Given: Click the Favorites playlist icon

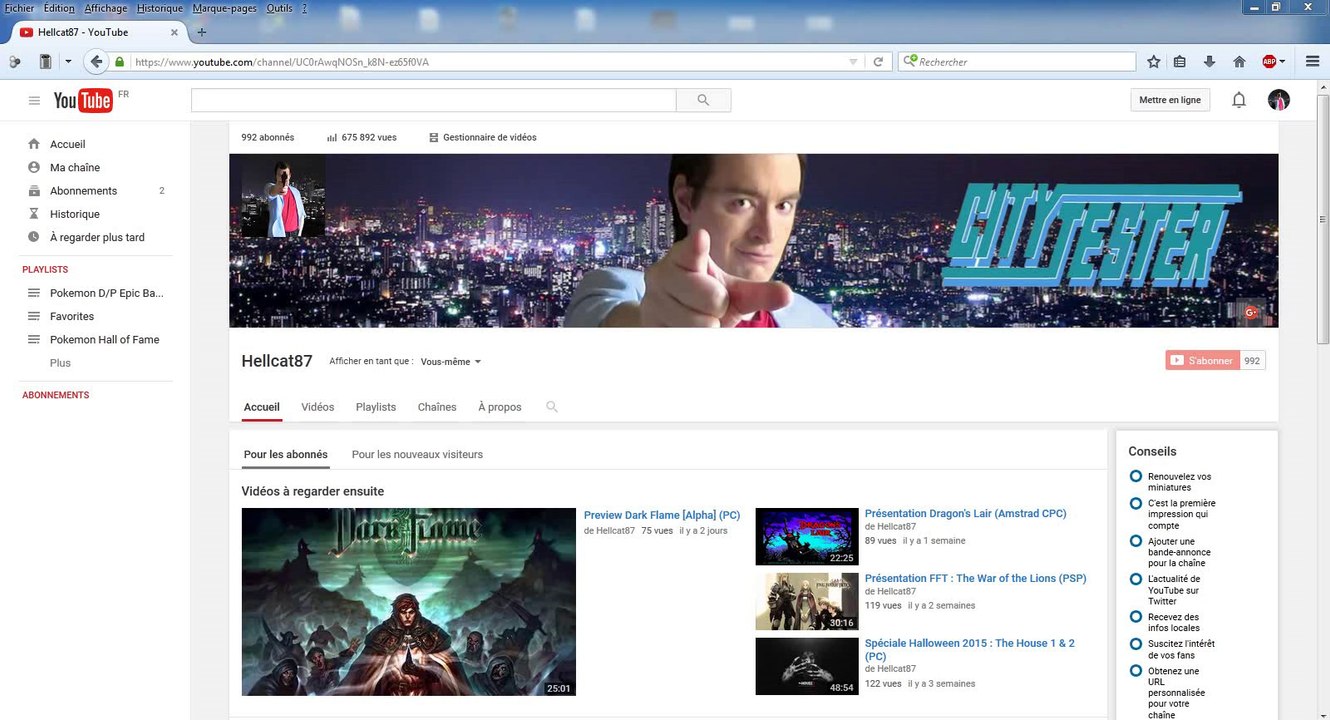Looking at the screenshot, I should (33, 316).
